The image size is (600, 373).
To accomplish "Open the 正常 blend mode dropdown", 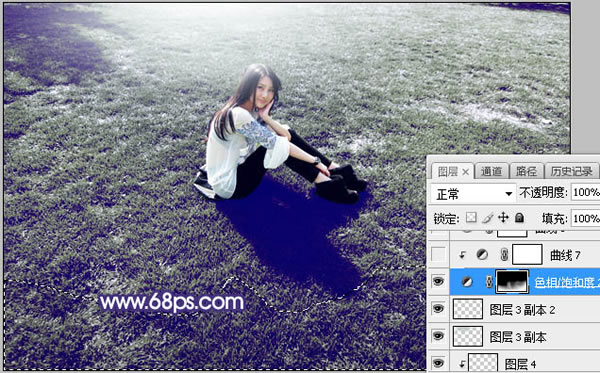I will coord(473,194).
